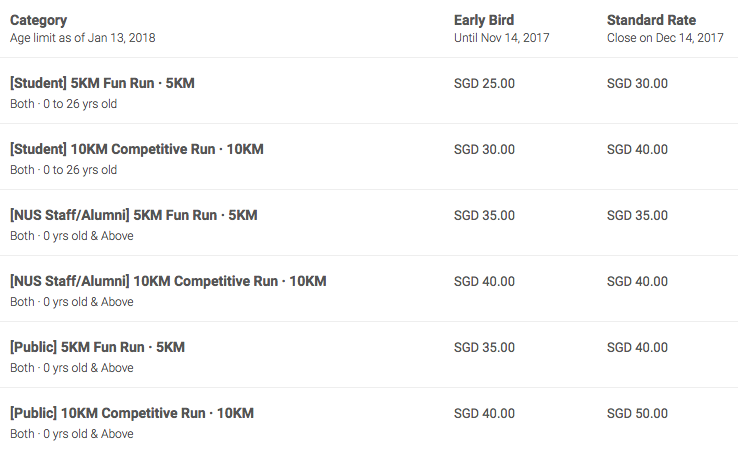This screenshot has height=450, width=738.
Task: Click Student 5KM early bird price SGD 25.00
Action: [484, 83]
